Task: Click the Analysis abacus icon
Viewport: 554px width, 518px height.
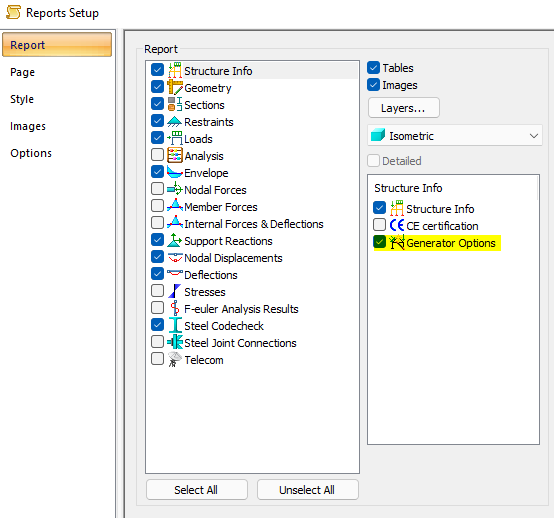Action: [x=175, y=155]
